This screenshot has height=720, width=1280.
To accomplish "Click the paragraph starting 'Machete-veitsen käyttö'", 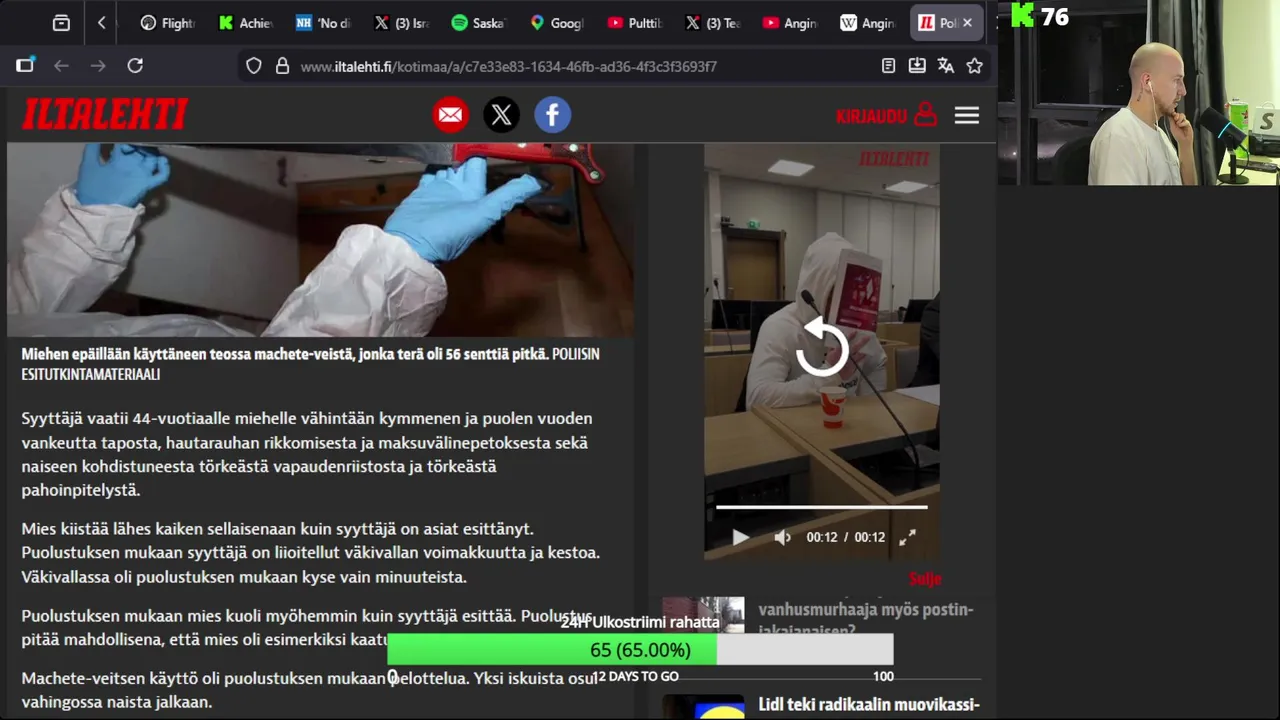I will click(x=310, y=690).
